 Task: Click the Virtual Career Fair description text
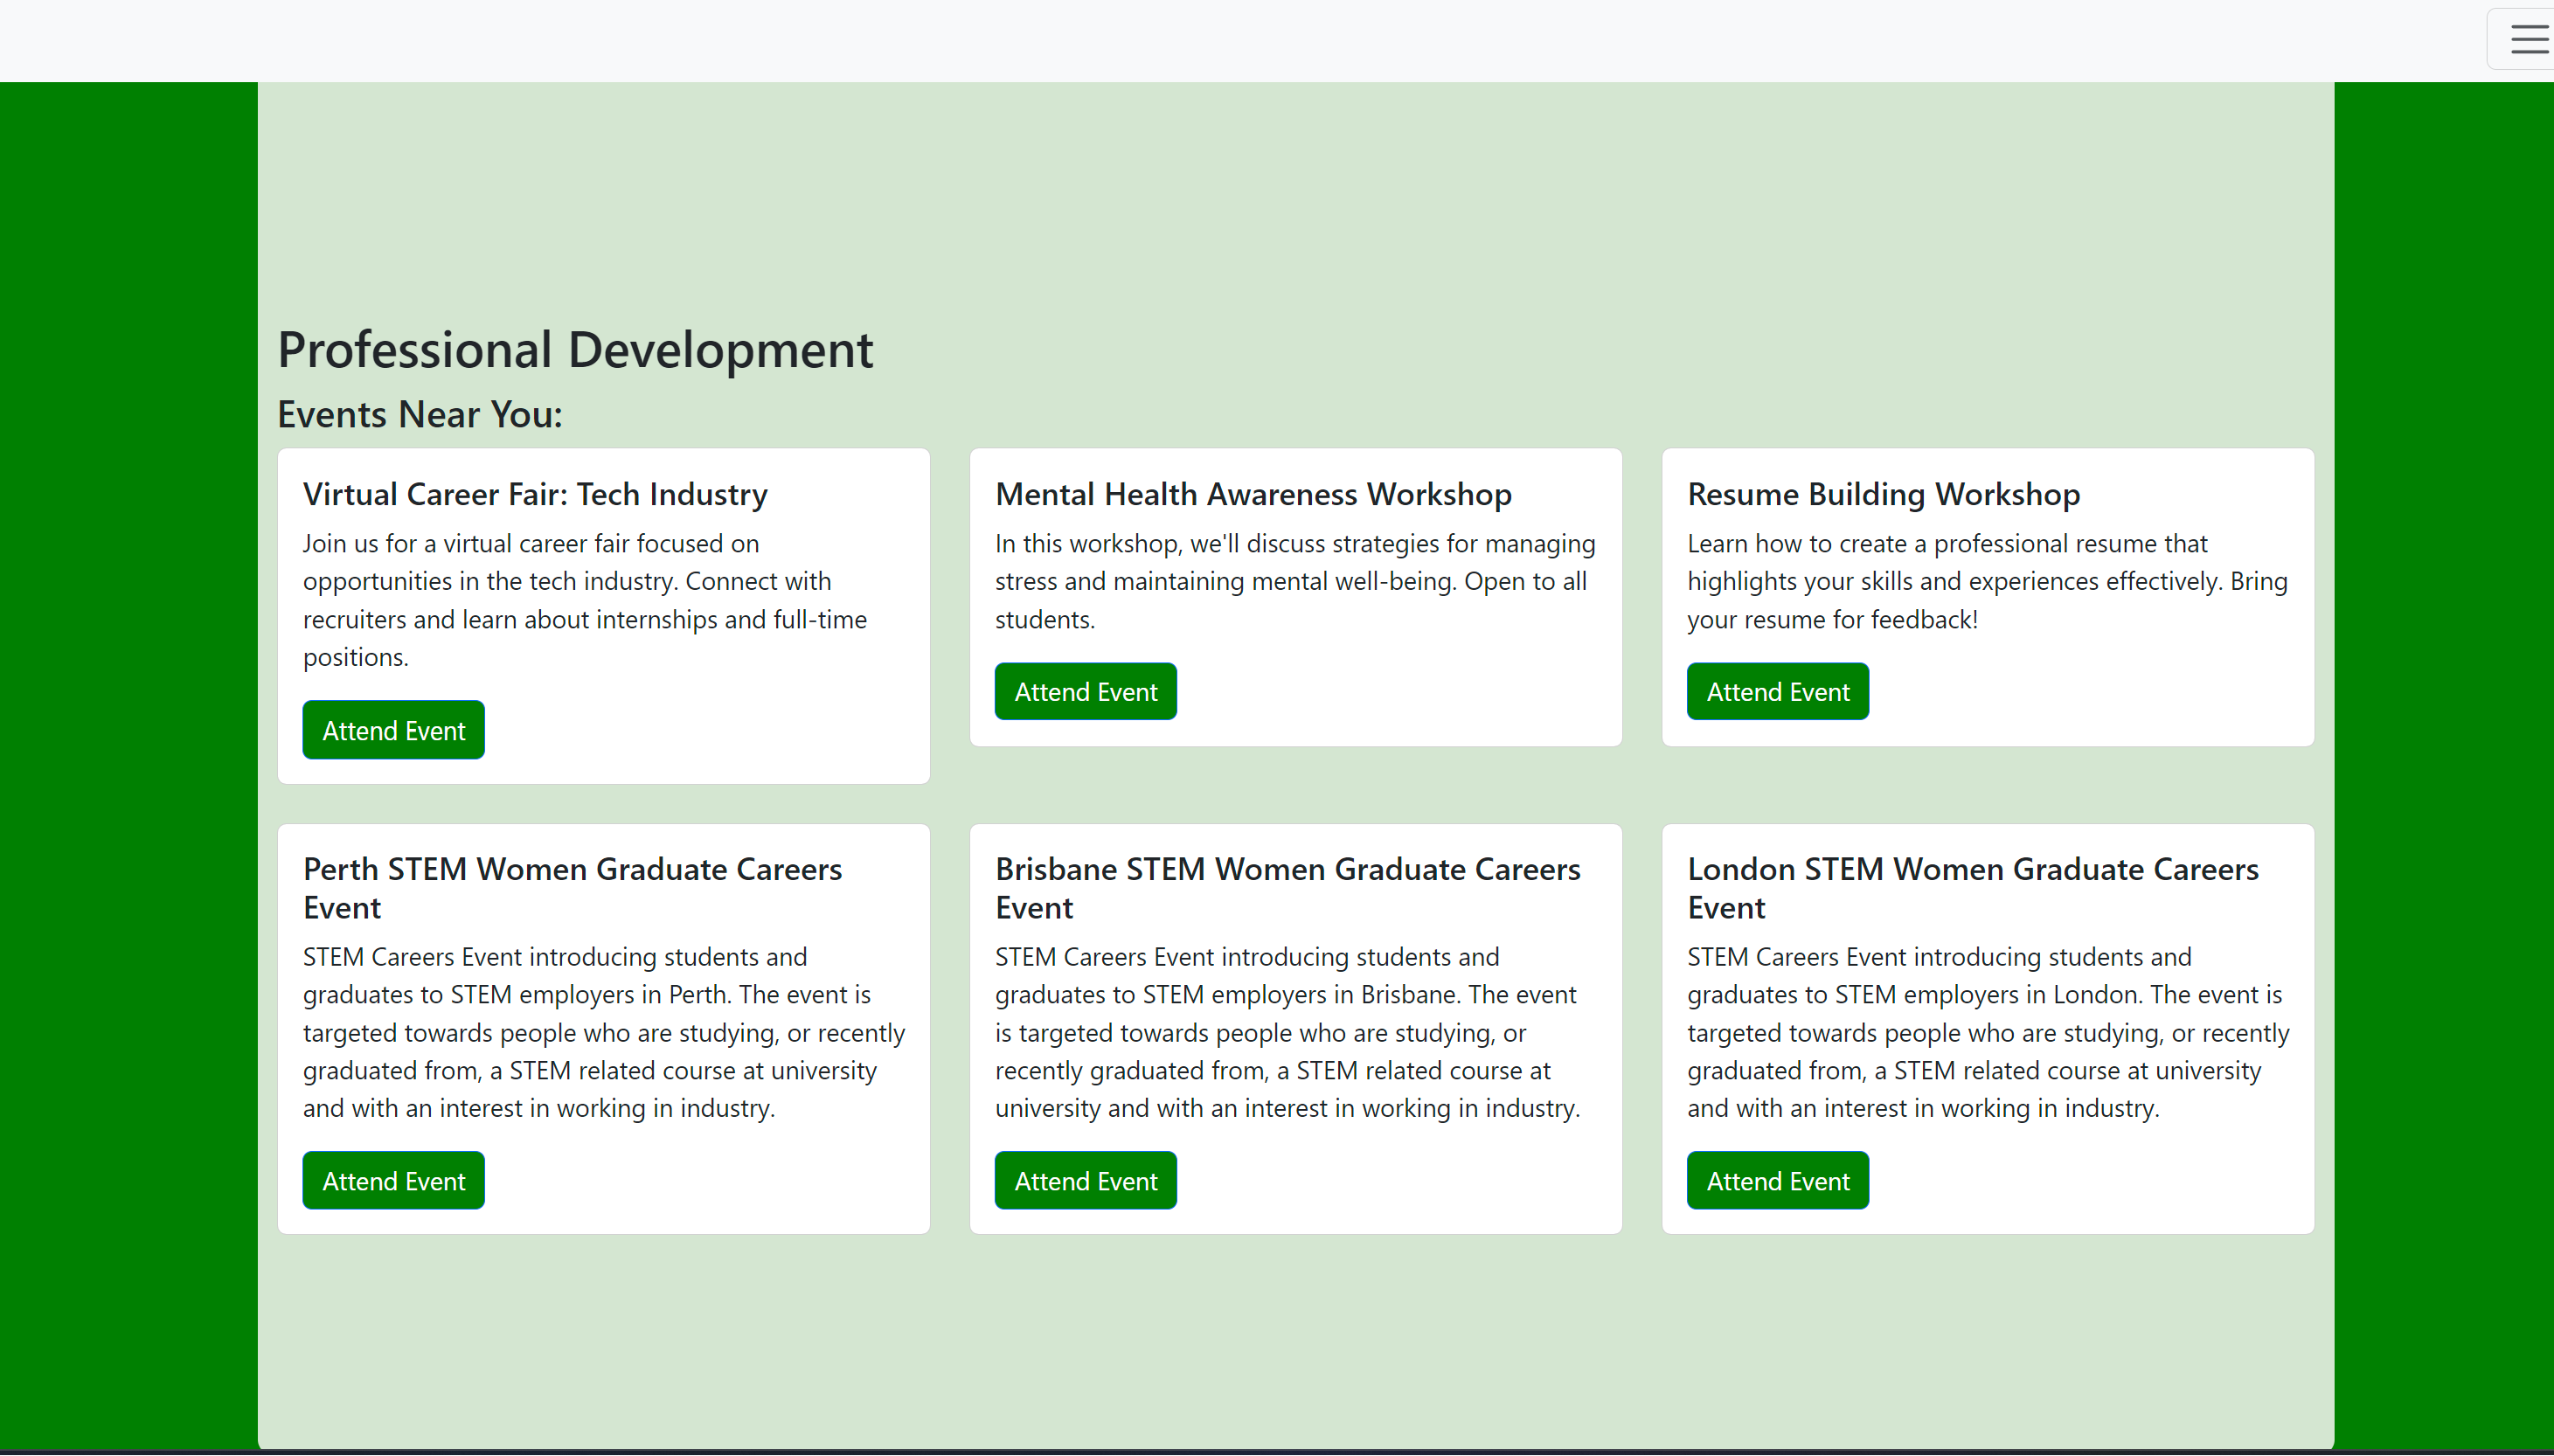pos(585,600)
